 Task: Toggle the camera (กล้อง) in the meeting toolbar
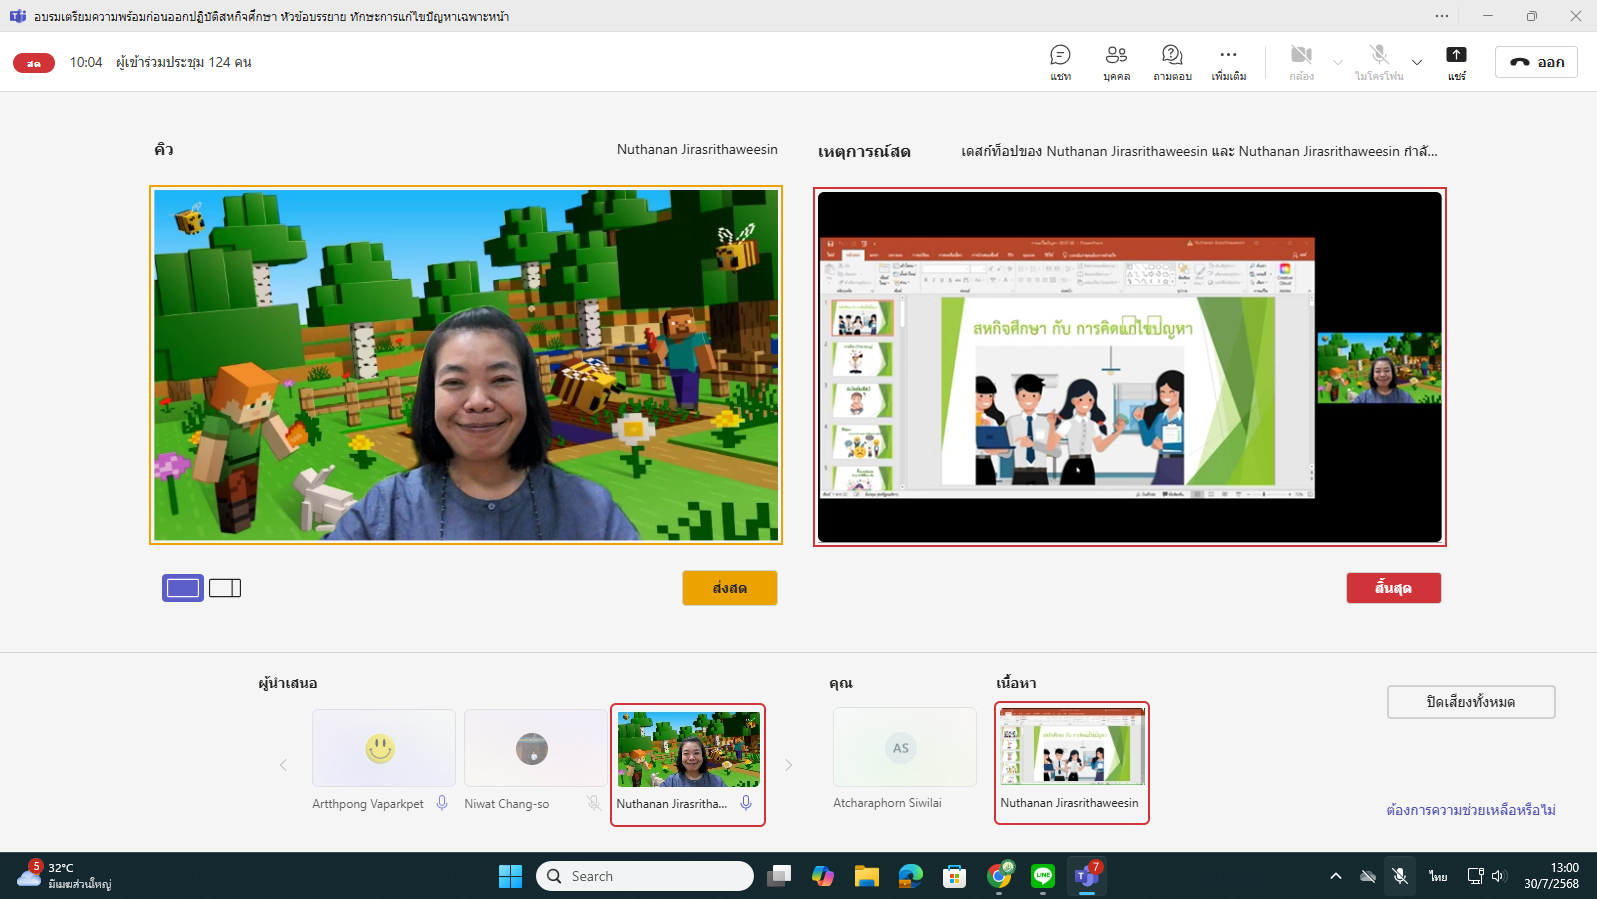(x=1301, y=62)
